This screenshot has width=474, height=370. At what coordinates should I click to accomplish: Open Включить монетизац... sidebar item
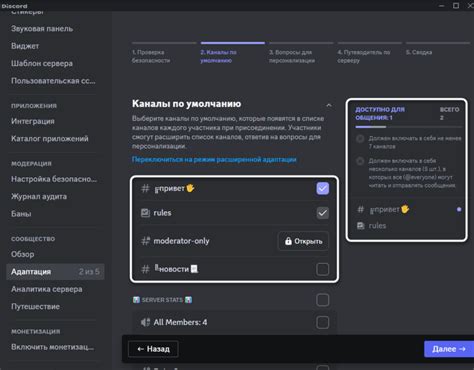pyautogui.click(x=55, y=347)
